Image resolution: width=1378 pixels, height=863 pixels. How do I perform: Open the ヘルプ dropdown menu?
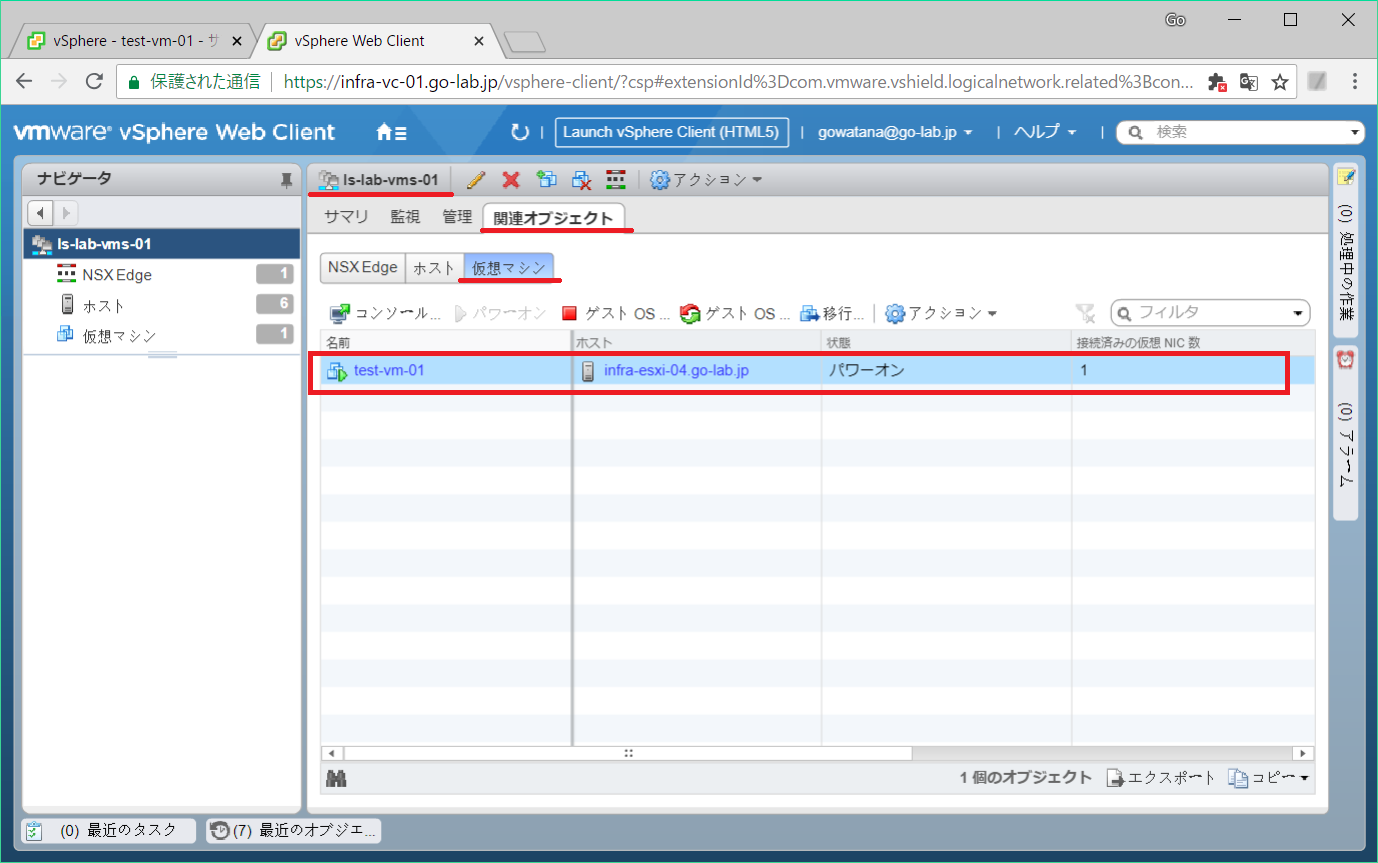coord(1045,132)
